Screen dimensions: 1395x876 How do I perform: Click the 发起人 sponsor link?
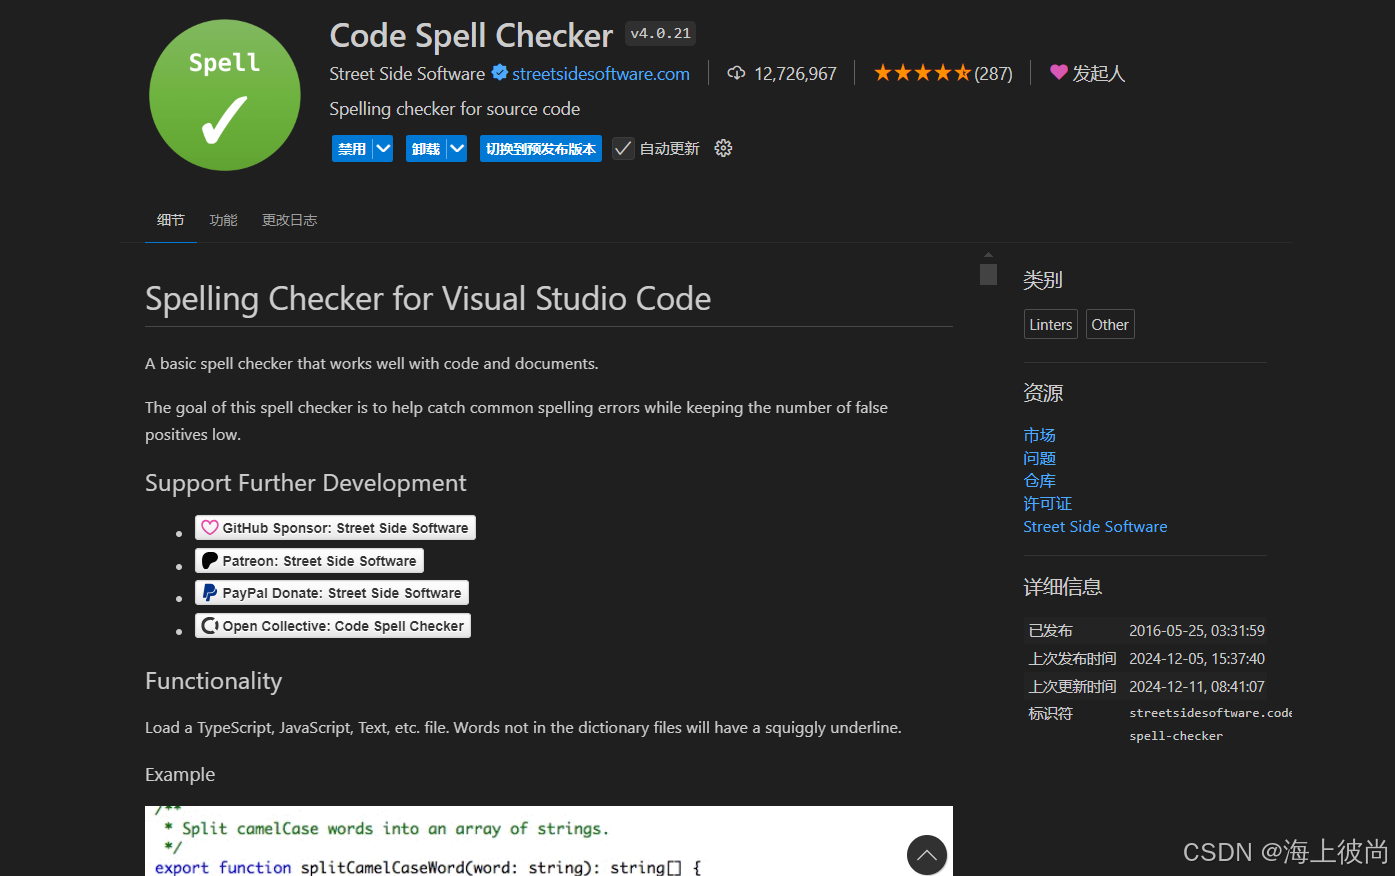[1099, 73]
